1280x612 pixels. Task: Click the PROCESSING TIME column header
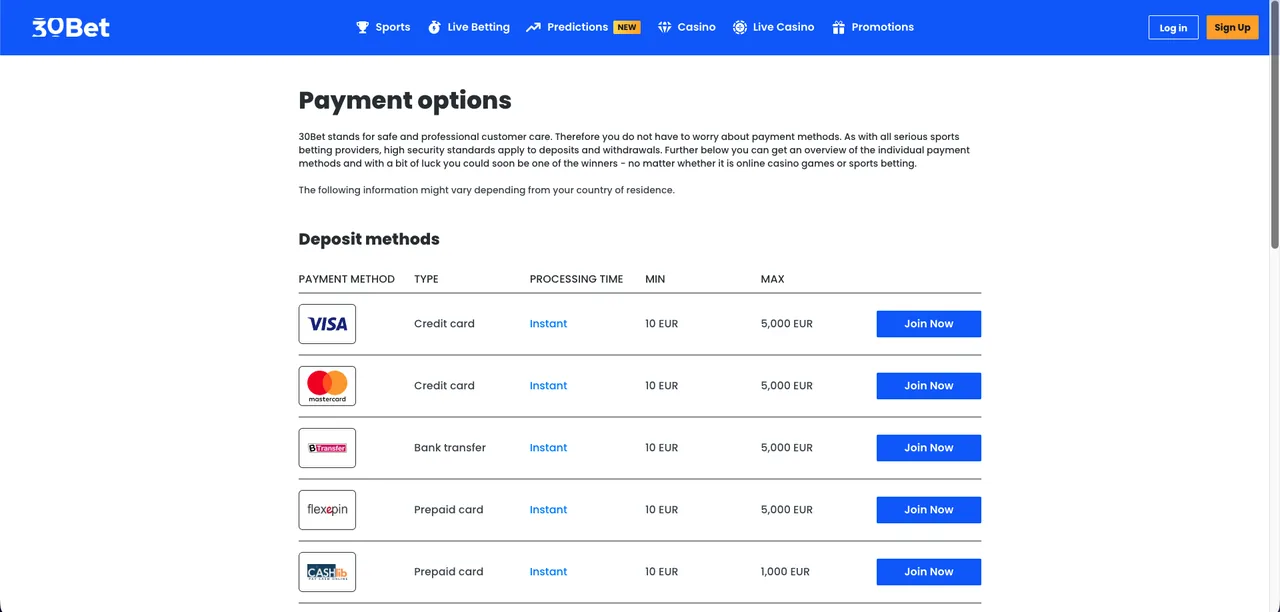pyautogui.click(x=576, y=279)
